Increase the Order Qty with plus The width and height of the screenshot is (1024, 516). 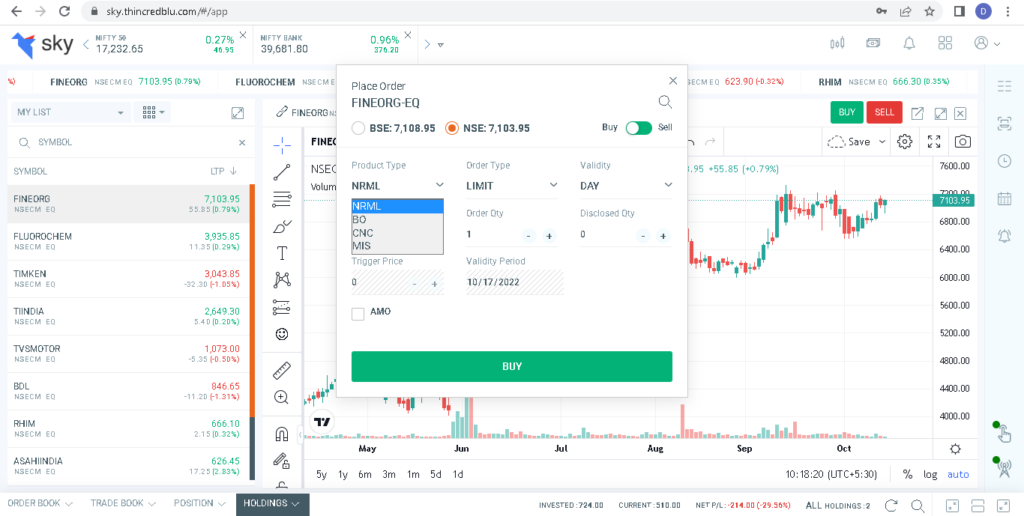[x=549, y=236]
